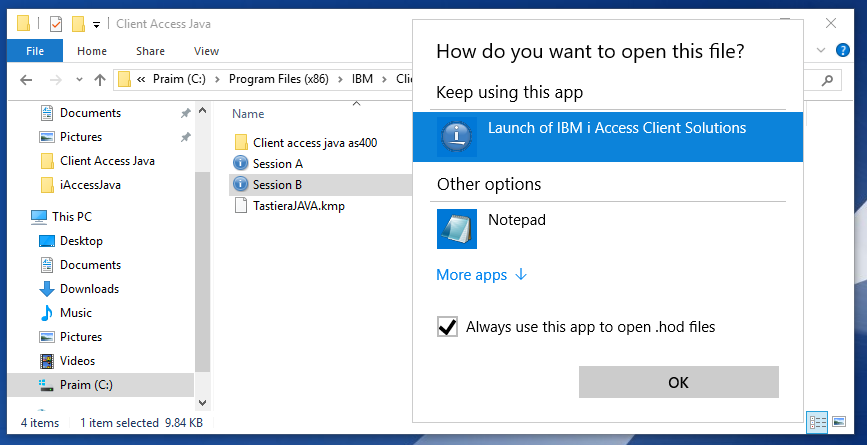Uncheck Always use this app for .hod files
Viewport: 867px width, 445px height.
447,327
